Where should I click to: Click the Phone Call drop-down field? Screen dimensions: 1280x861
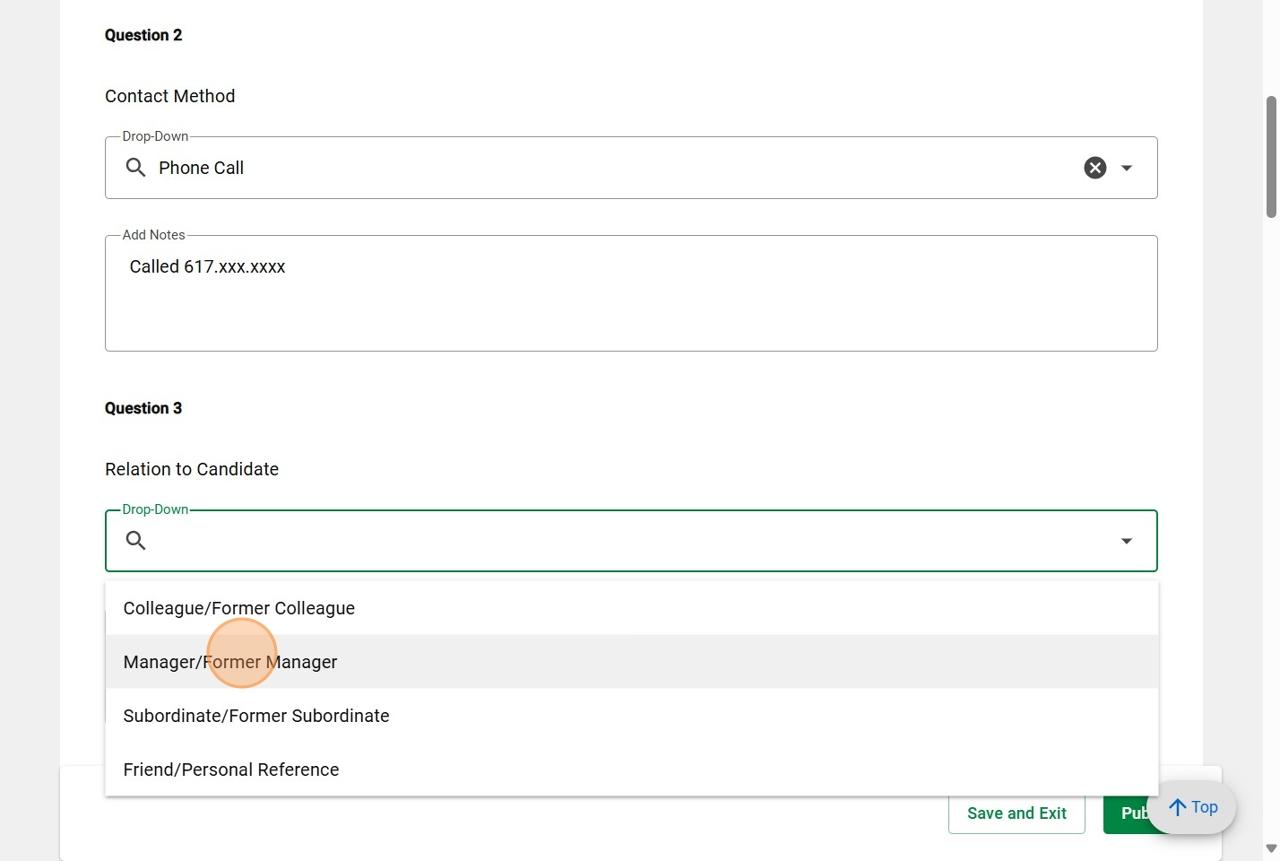pos(600,168)
